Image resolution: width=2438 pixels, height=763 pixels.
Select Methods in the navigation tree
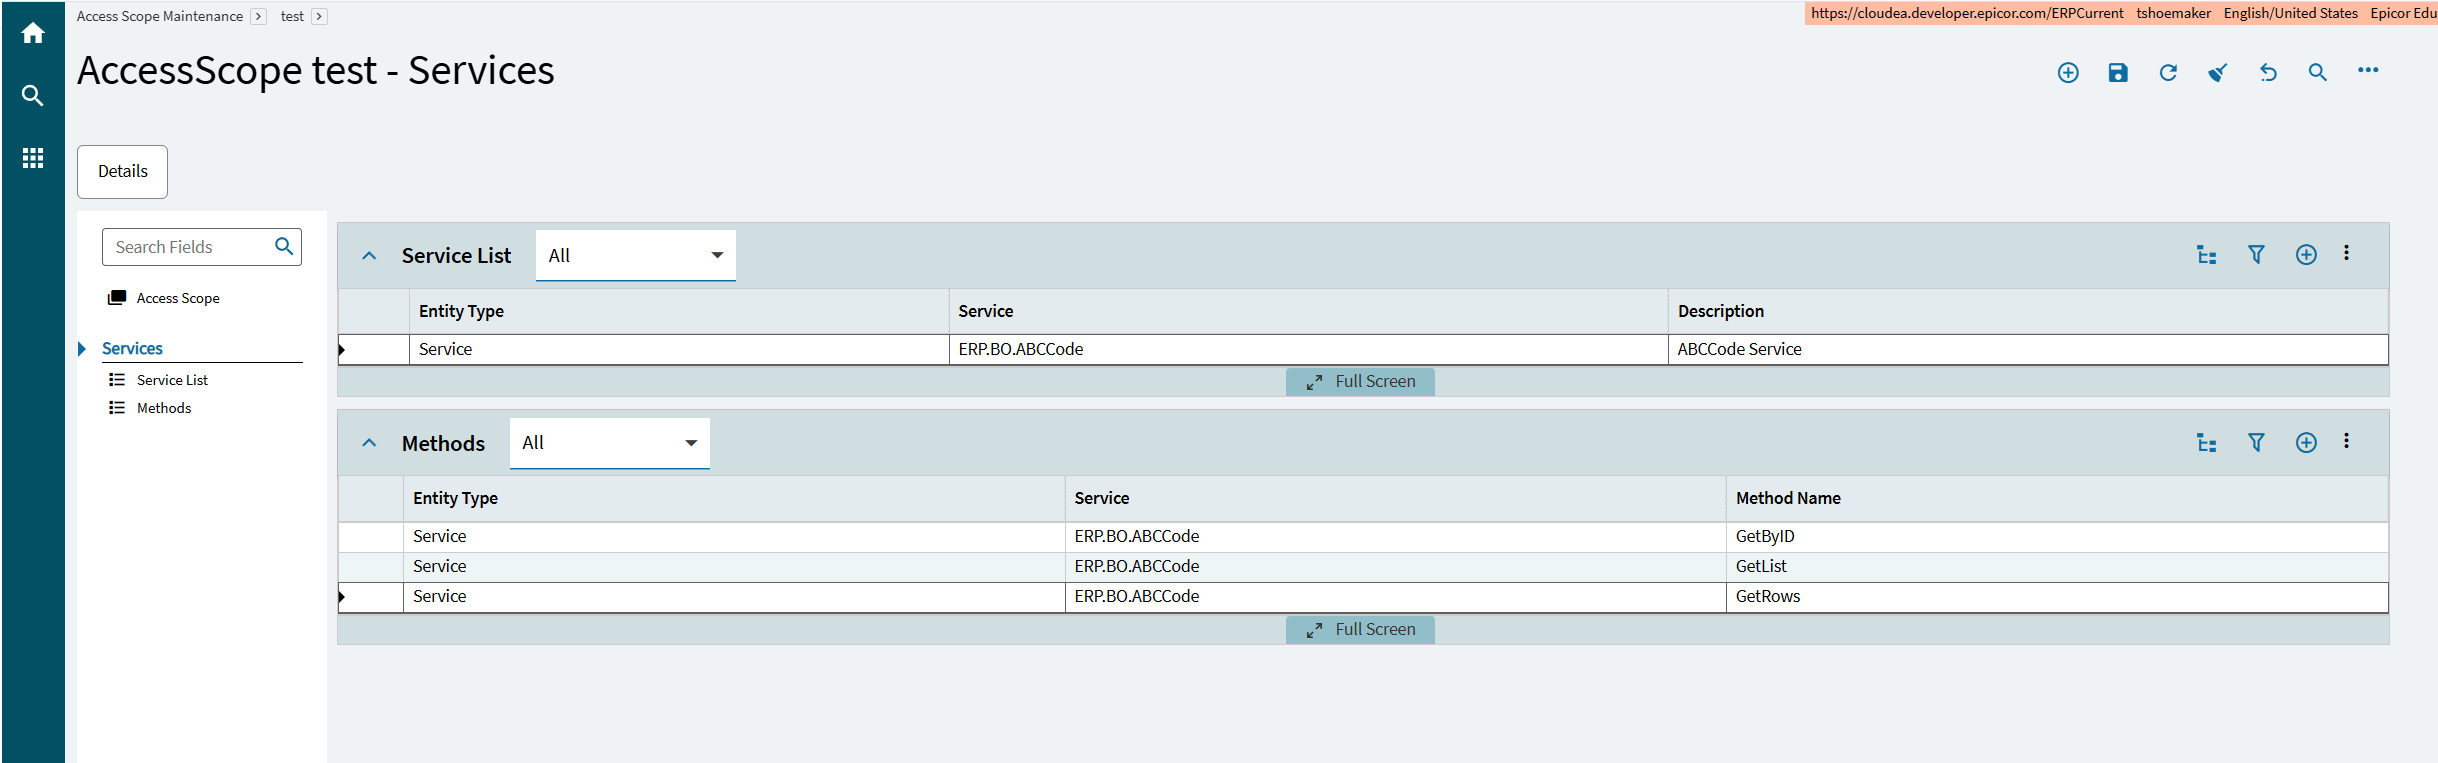tap(164, 408)
